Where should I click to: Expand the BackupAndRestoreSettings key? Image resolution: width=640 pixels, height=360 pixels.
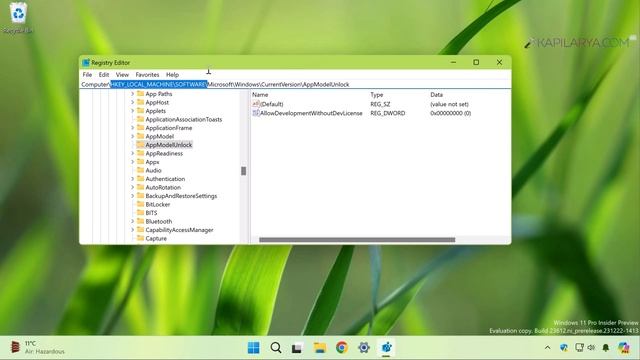pos(133,196)
